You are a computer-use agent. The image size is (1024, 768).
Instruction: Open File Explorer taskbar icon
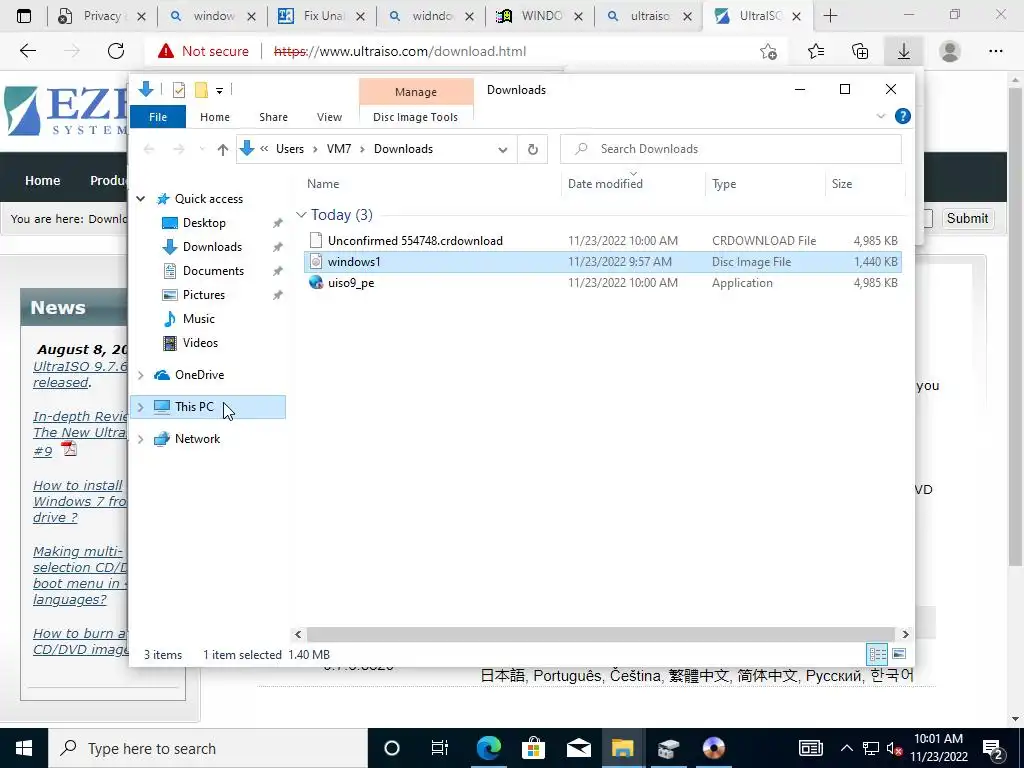pyautogui.click(x=622, y=748)
